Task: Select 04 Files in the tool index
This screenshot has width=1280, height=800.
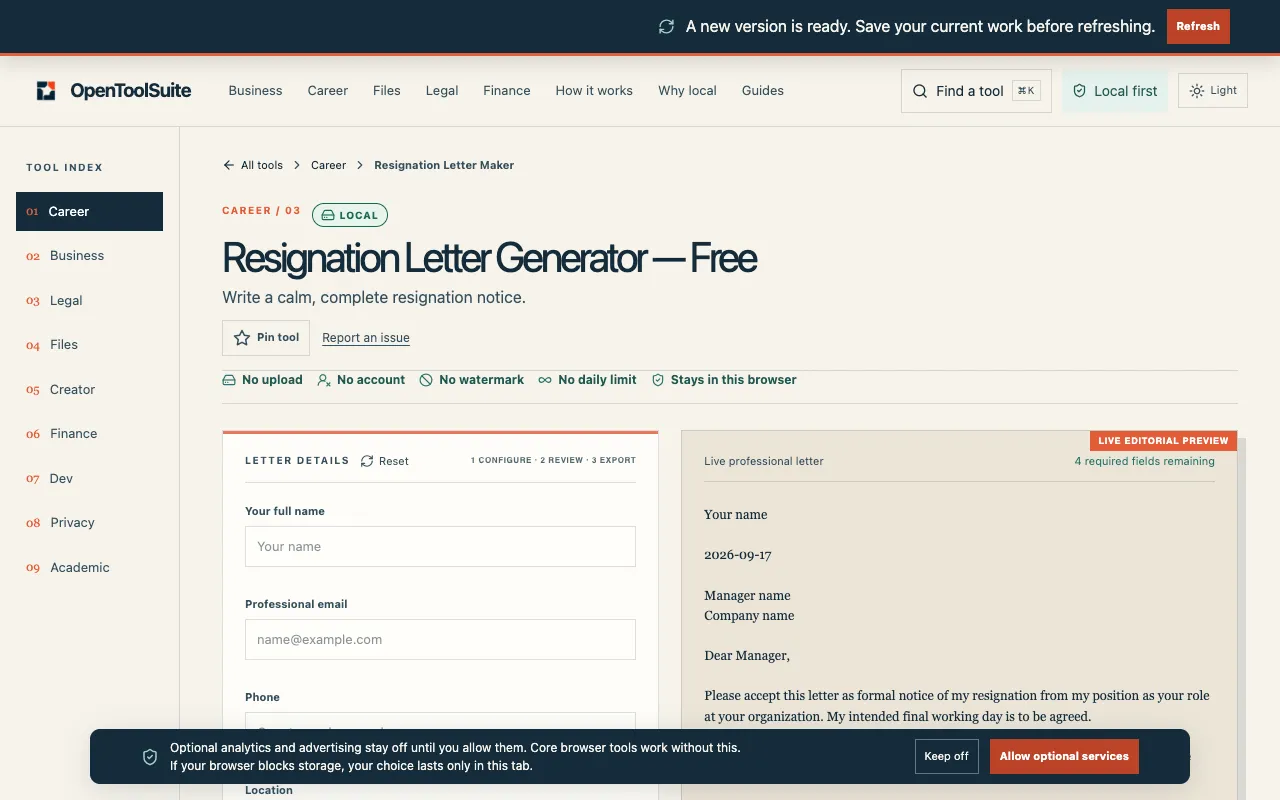Action: point(89,345)
